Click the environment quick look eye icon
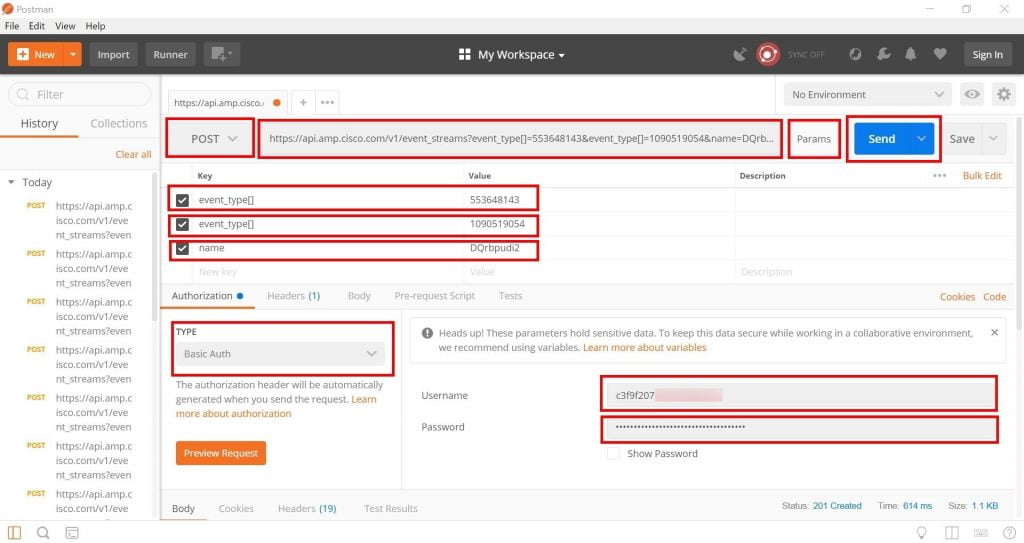Image resolution: width=1024 pixels, height=543 pixels. (972, 94)
